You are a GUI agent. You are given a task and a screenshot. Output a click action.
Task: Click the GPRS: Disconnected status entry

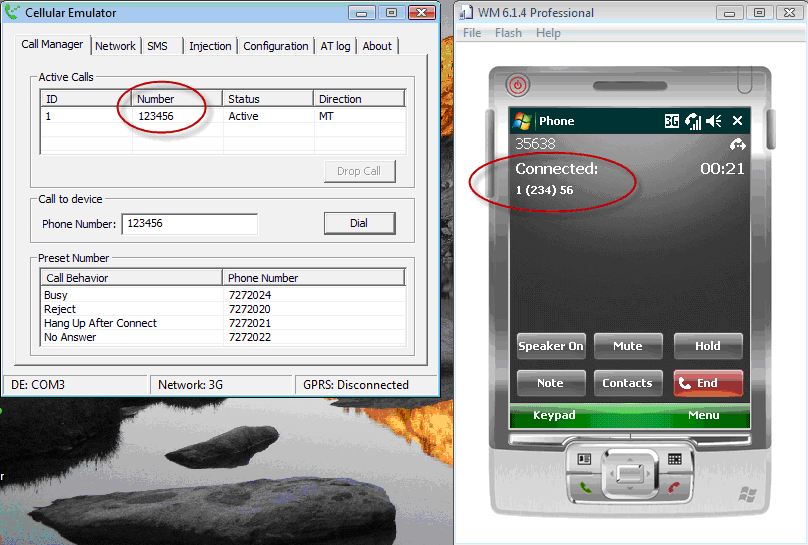coord(366,385)
